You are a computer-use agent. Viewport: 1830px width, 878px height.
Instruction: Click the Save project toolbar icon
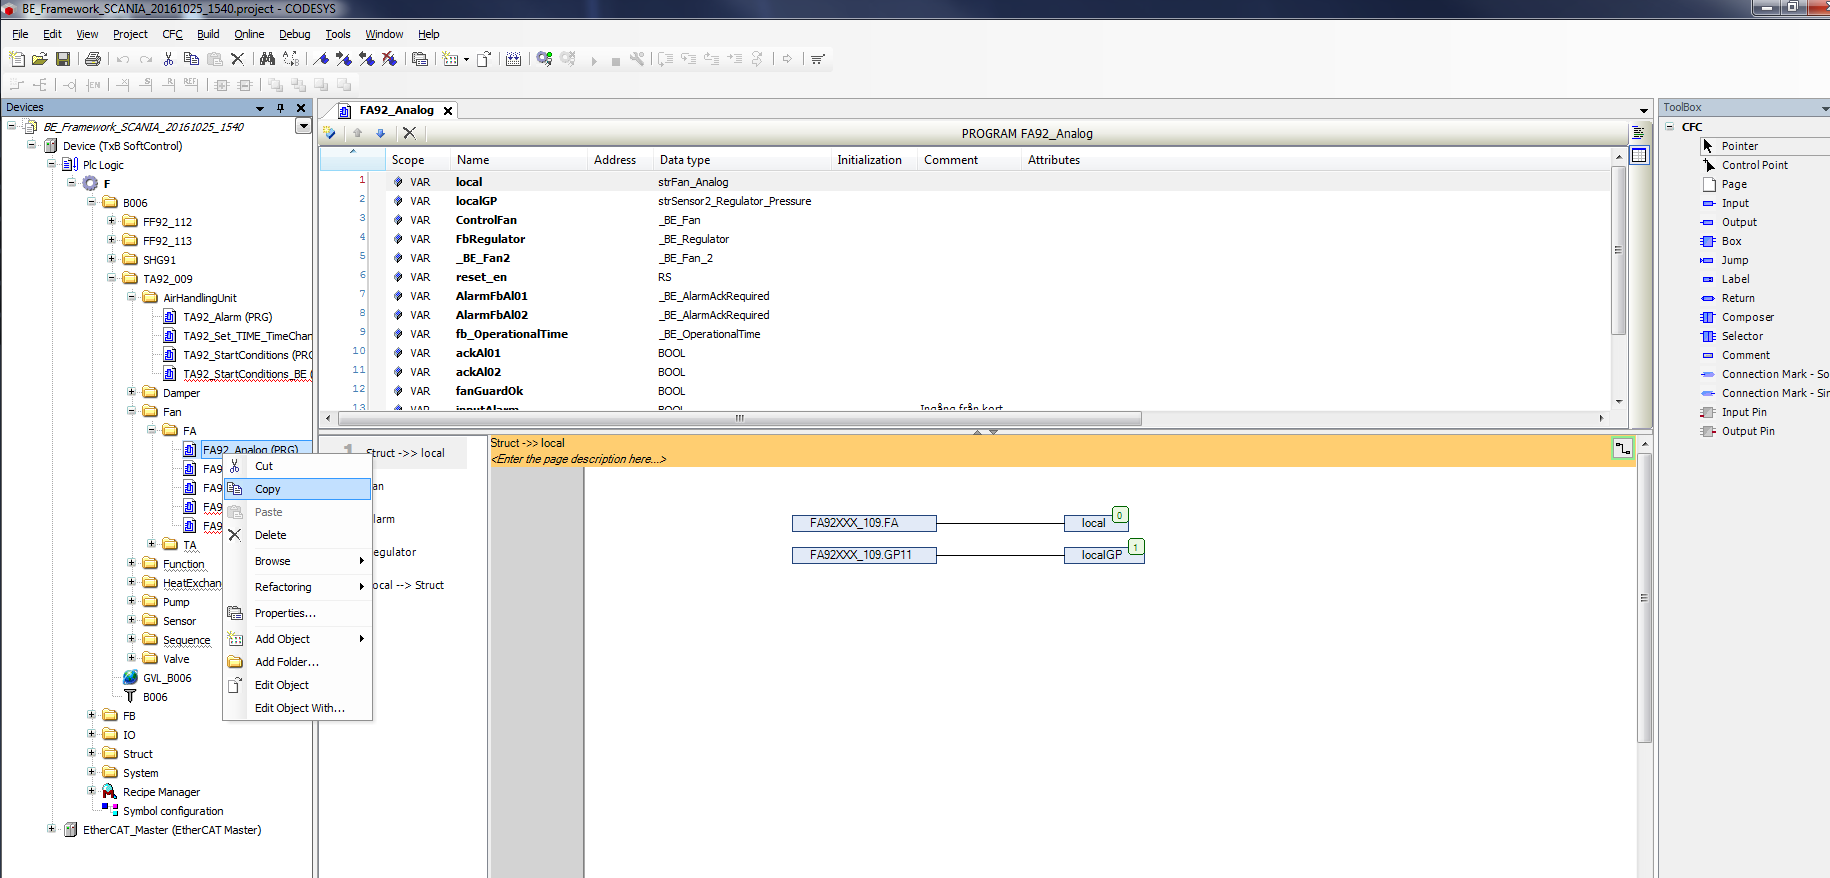click(63, 59)
